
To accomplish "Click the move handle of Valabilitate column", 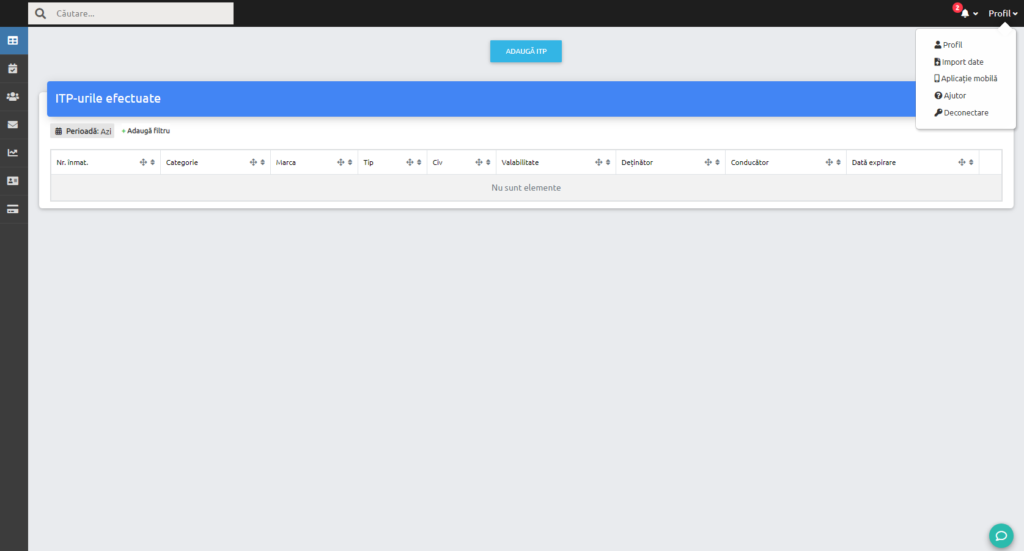I will coord(598,163).
